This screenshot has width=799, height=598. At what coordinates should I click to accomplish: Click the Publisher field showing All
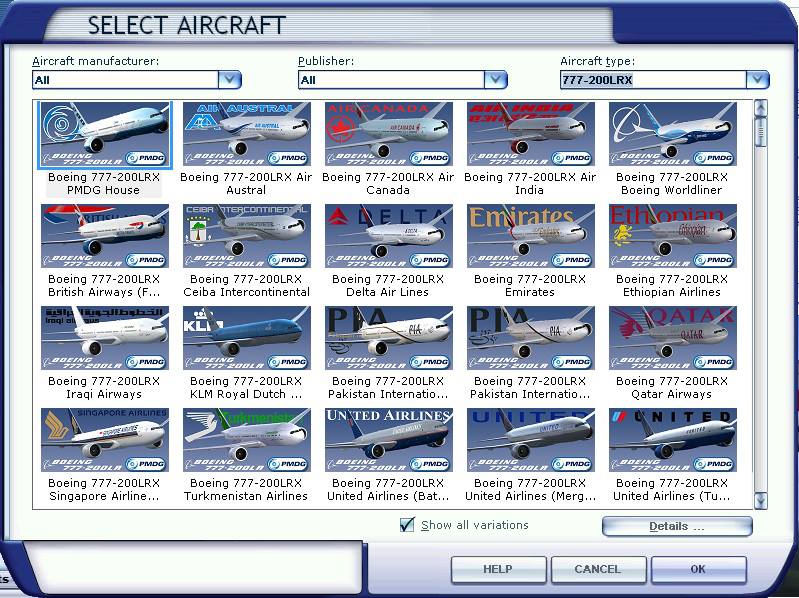[391, 79]
